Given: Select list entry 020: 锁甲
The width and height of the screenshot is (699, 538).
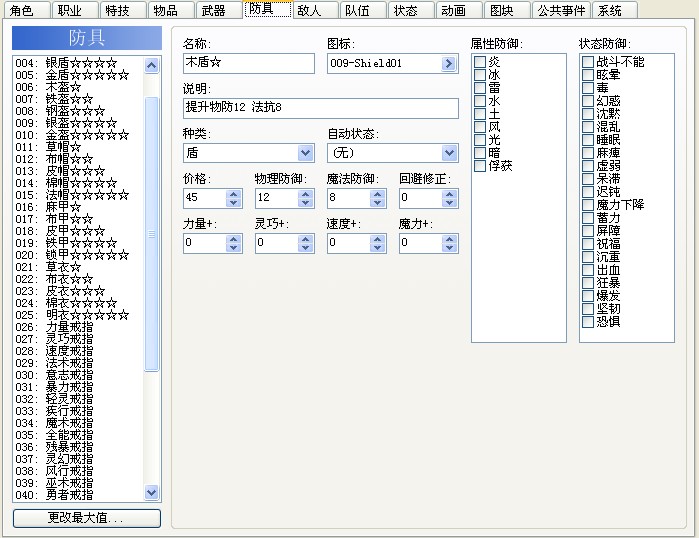Looking at the screenshot, I should [x=78, y=255].
